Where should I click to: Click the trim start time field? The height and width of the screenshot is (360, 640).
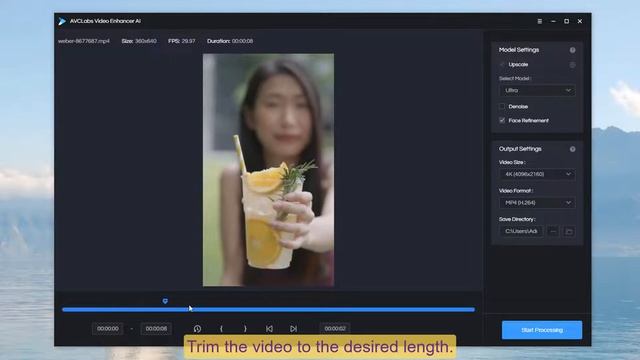[108, 329]
